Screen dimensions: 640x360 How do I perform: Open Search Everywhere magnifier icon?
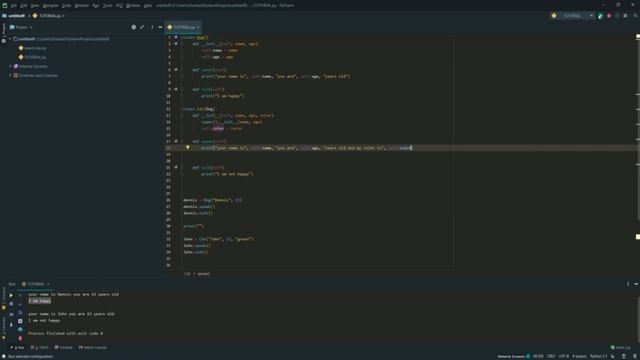(x=636, y=16)
